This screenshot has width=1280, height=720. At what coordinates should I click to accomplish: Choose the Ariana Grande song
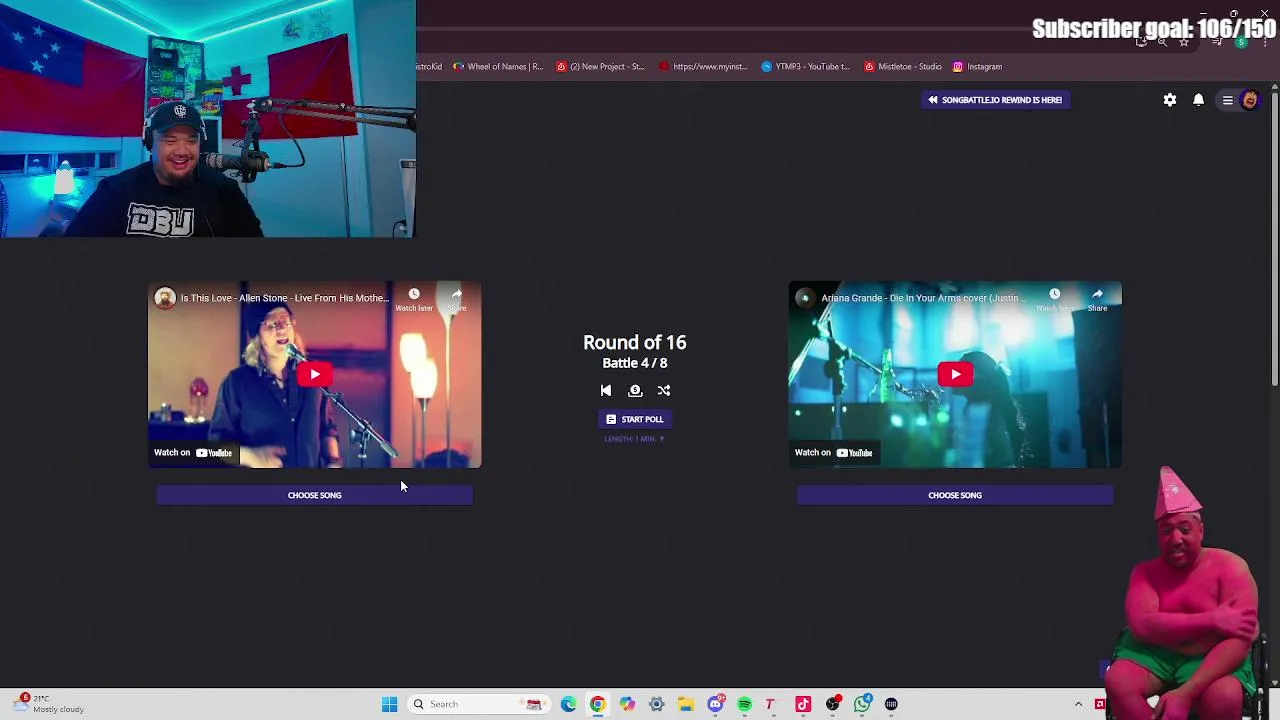(955, 495)
